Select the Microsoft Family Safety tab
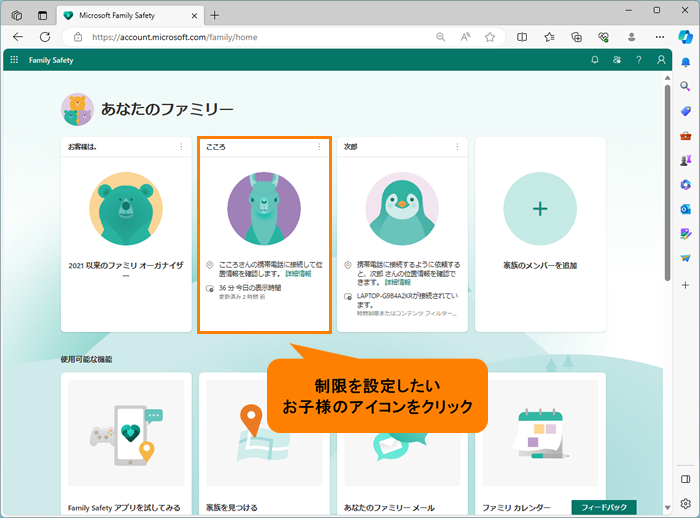Screen dimensions: 700x518 tap(129, 16)
